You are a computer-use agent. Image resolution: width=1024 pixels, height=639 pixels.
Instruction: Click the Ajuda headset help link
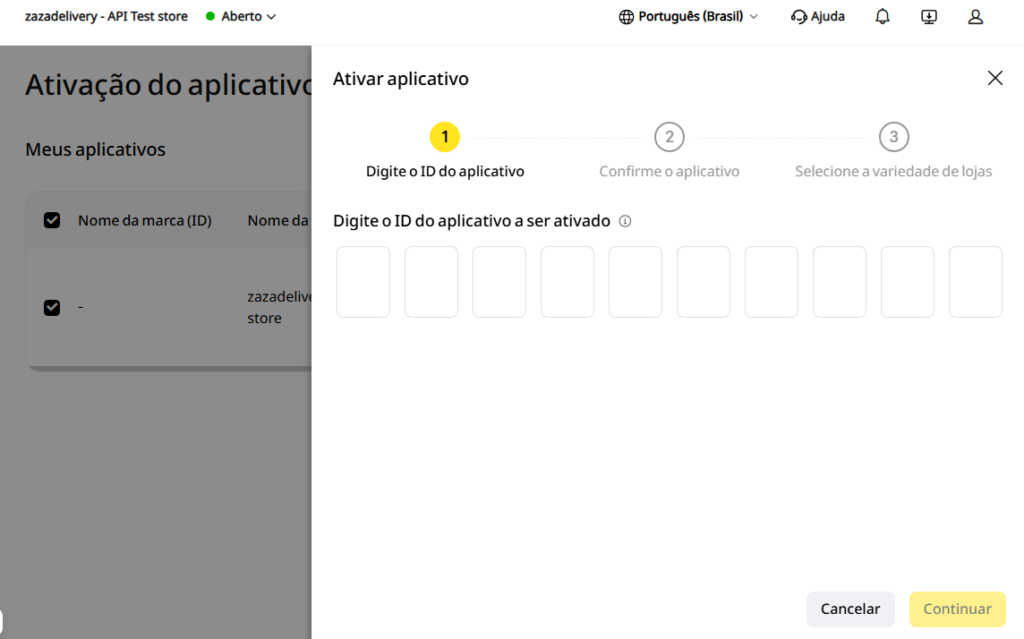818,16
